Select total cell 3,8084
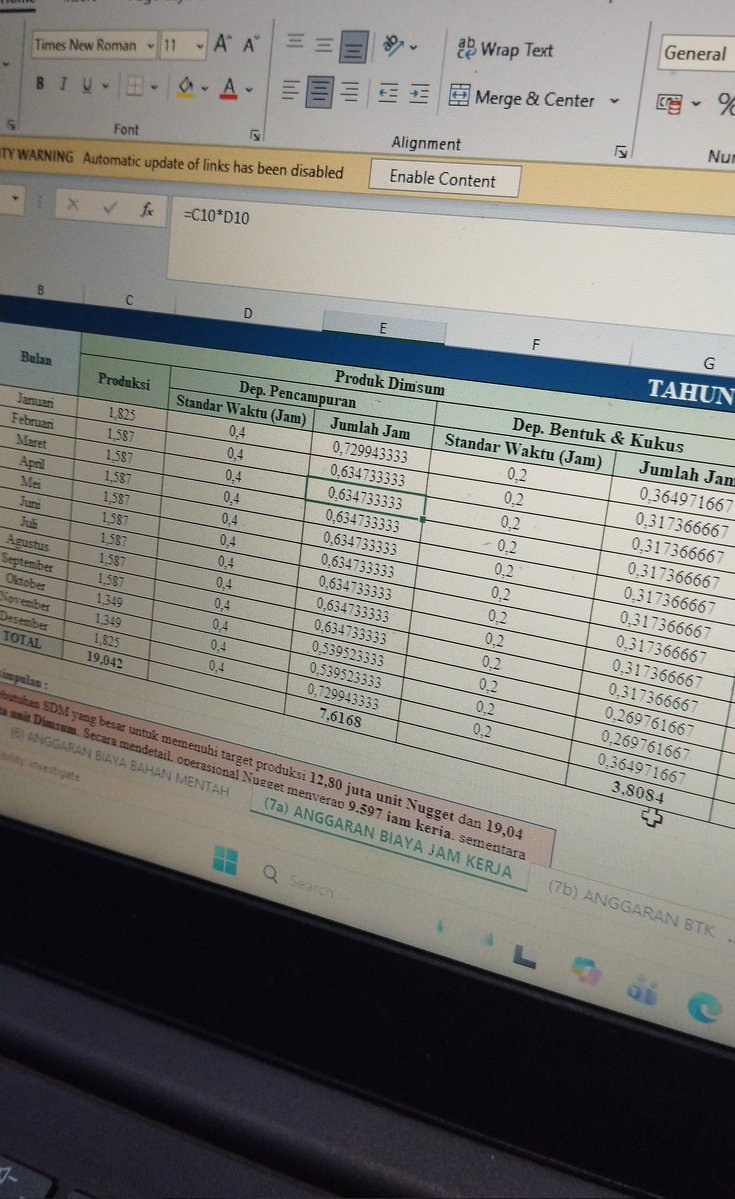This screenshot has height=1199, width=735. (639, 790)
